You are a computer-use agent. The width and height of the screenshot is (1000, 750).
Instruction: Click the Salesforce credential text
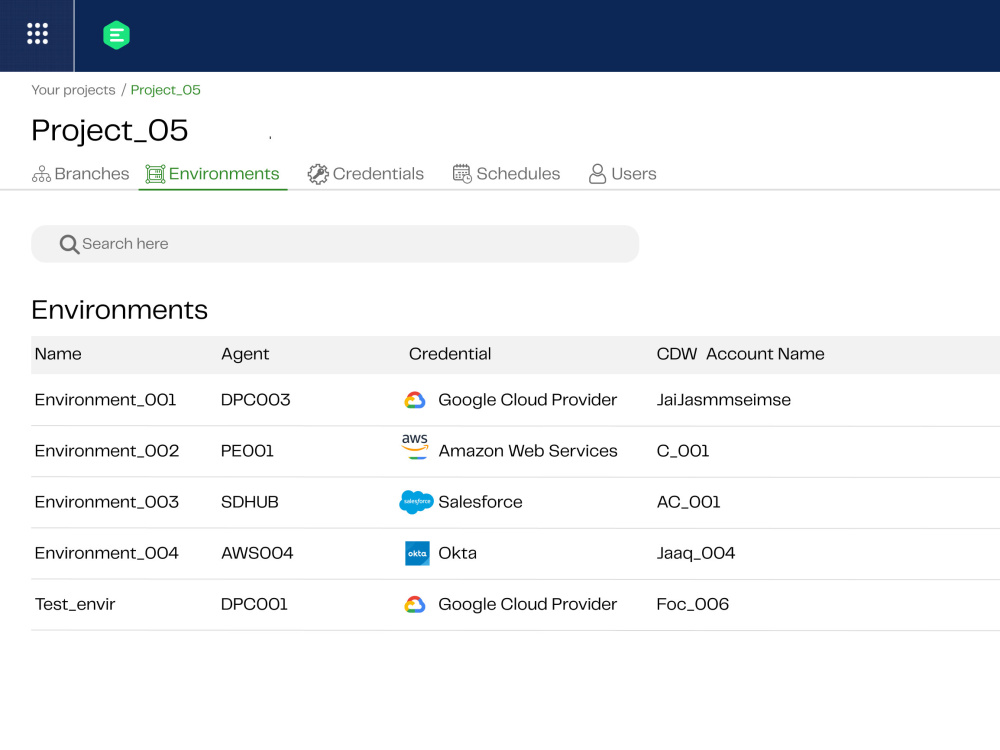click(480, 502)
